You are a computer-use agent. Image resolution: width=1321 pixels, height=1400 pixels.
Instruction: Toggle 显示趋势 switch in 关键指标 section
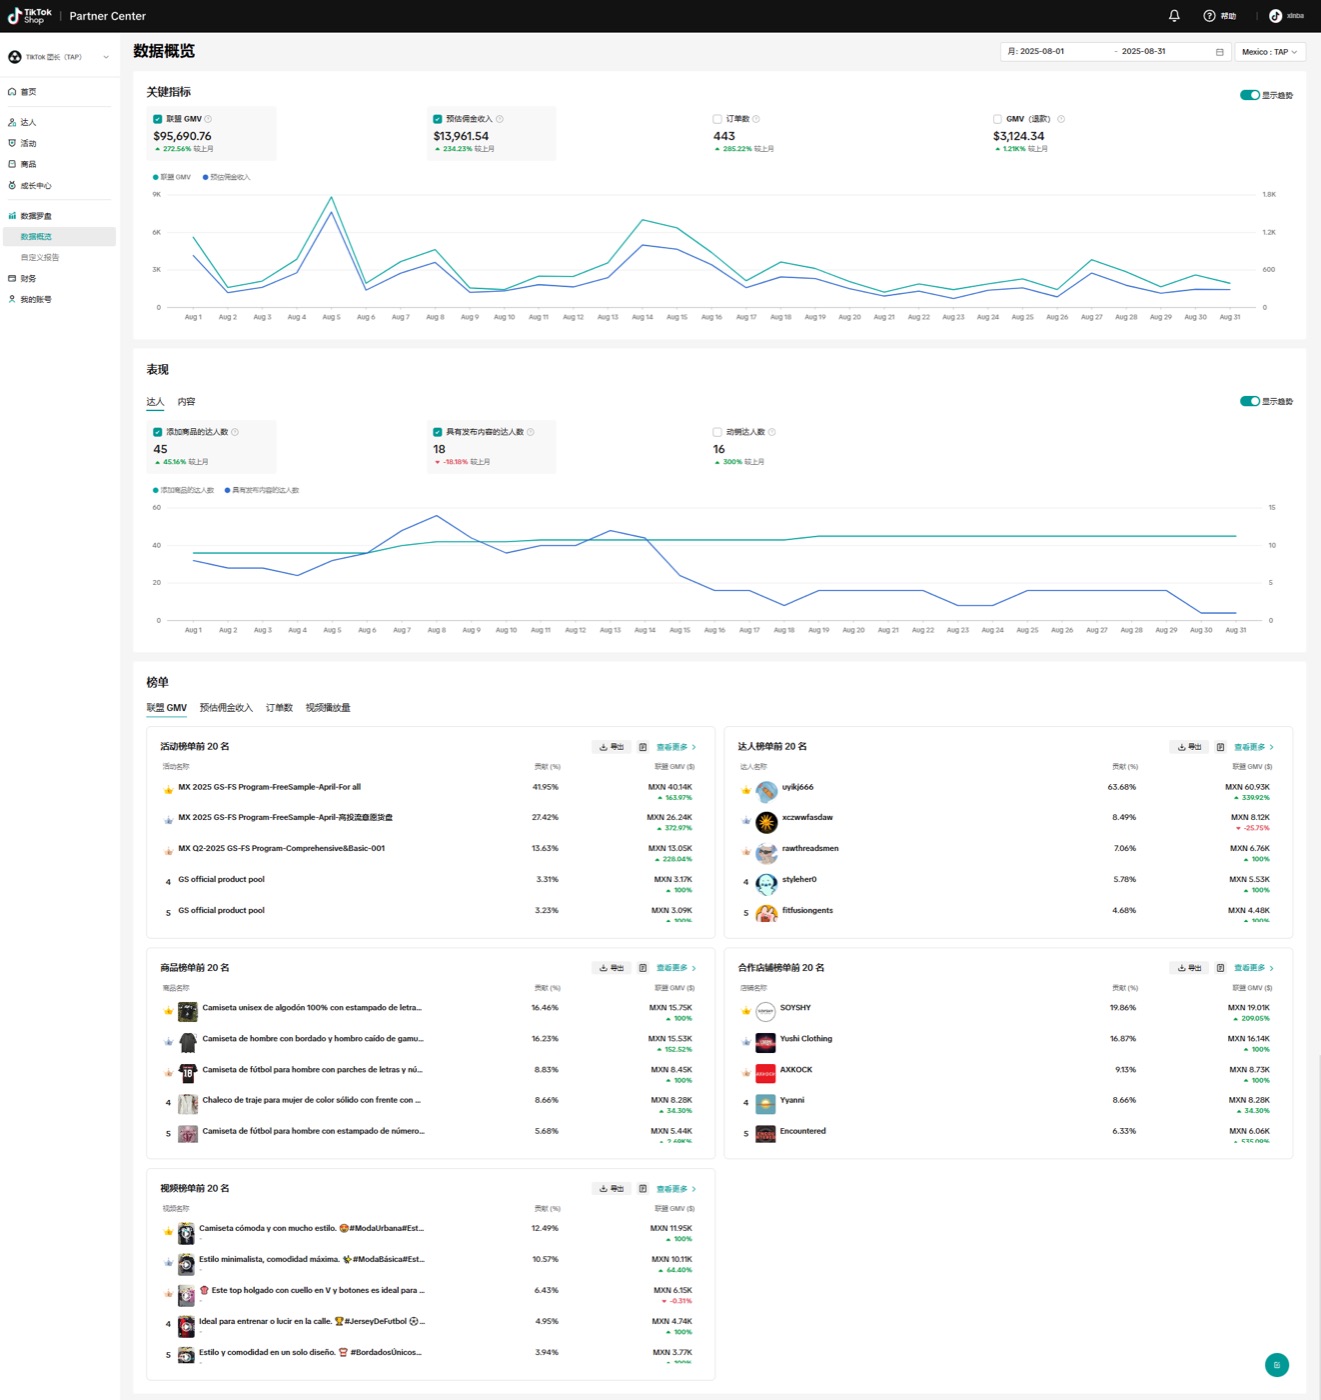1249,95
